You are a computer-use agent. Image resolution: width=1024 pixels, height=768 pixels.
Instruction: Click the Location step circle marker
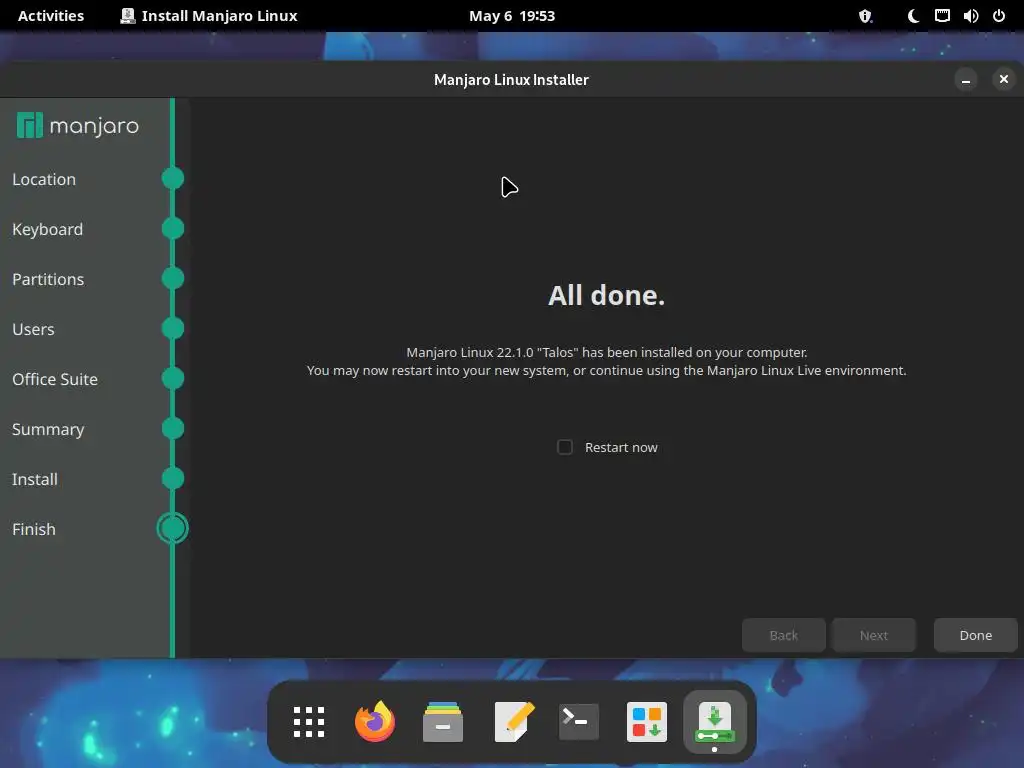[x=173, y=178]
